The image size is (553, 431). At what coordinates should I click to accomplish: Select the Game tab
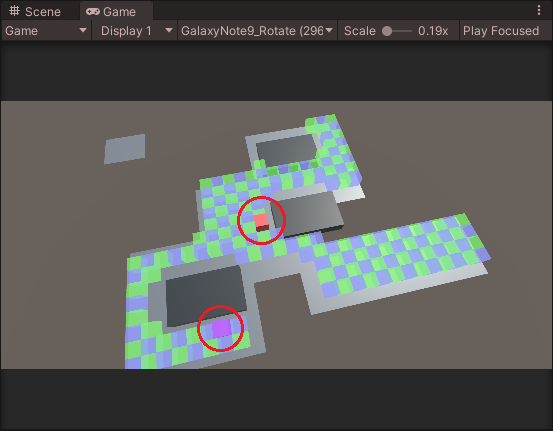point(116,11)
